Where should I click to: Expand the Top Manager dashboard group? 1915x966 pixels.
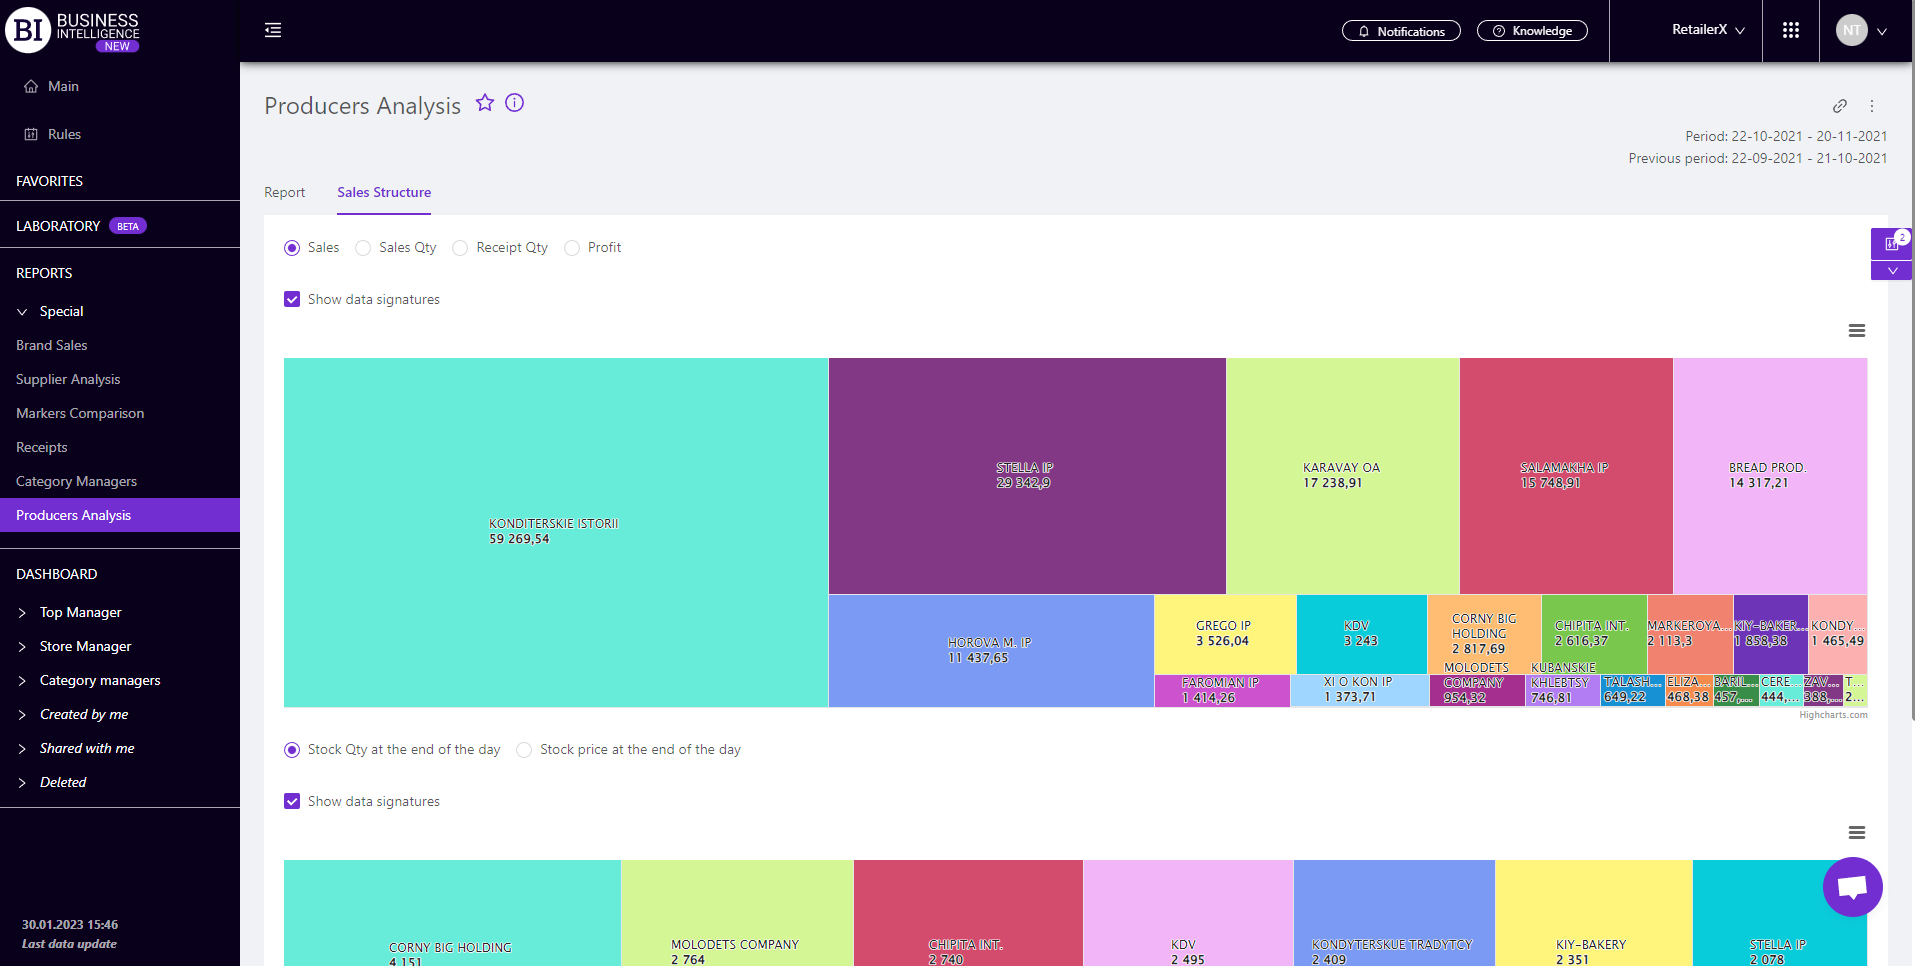pos(22,612)
